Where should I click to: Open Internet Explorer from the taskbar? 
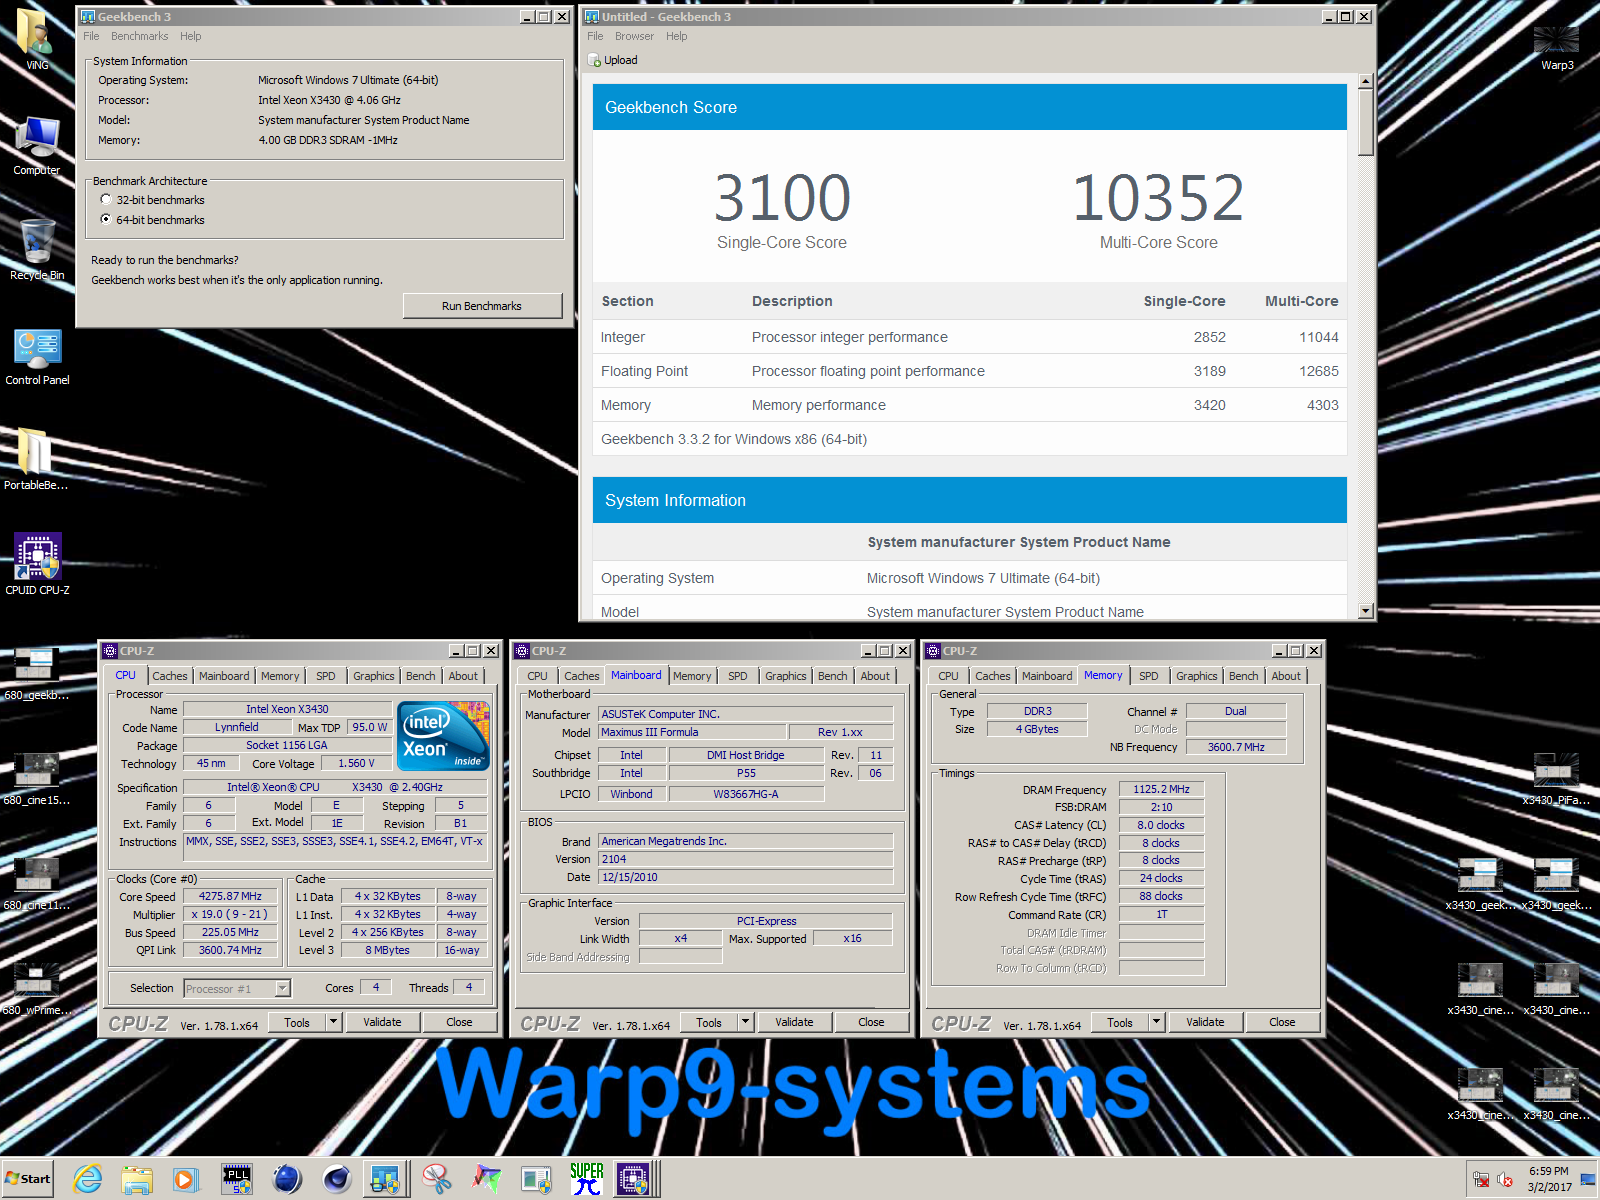(x=88, y=1180)
